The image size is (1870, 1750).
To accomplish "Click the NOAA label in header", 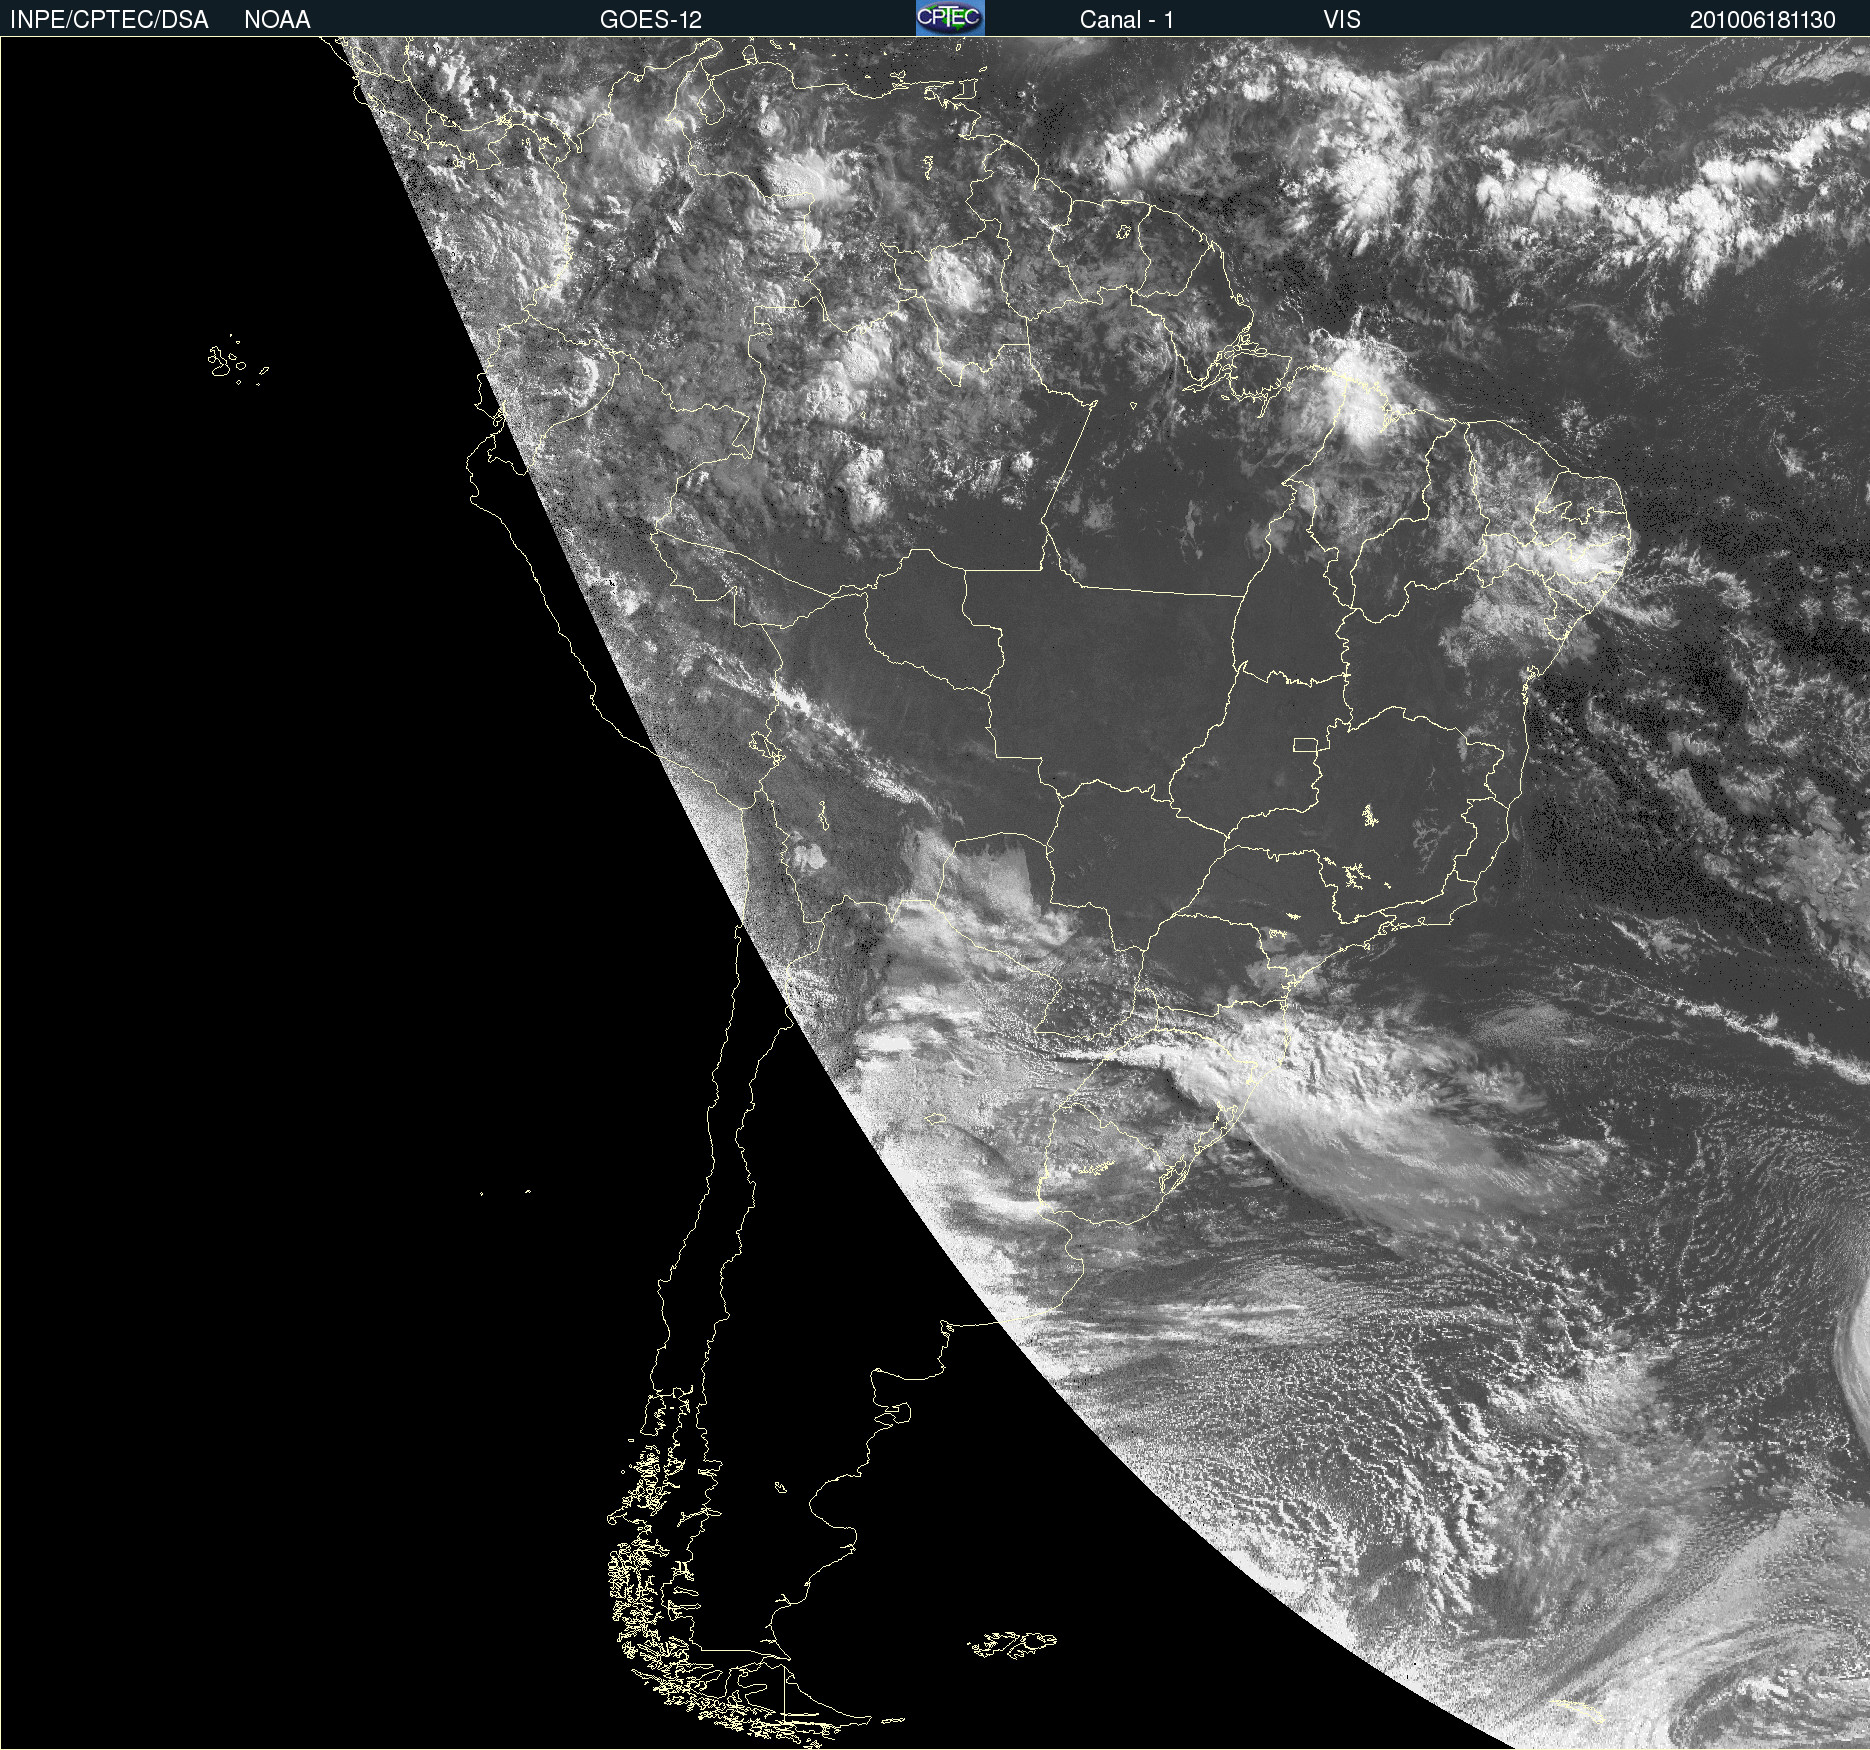I will (x=277, y=20).
